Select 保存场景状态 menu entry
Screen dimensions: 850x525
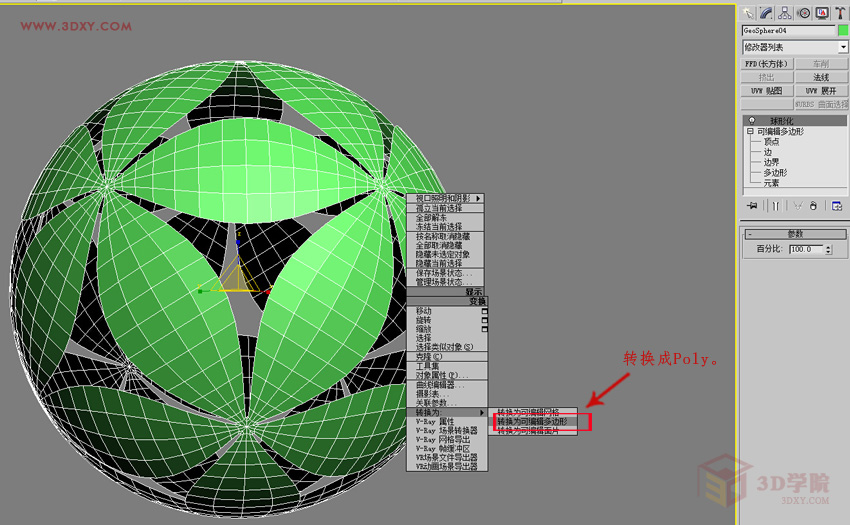point(445,273)
